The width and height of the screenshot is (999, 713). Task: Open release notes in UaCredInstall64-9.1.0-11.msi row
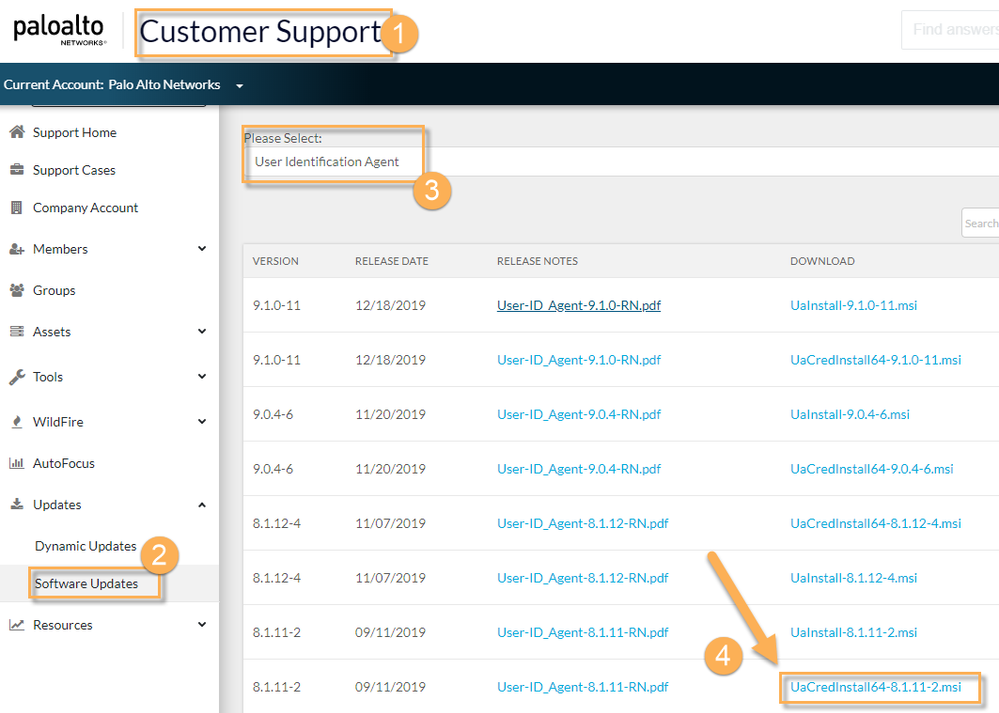coord(579,360)
